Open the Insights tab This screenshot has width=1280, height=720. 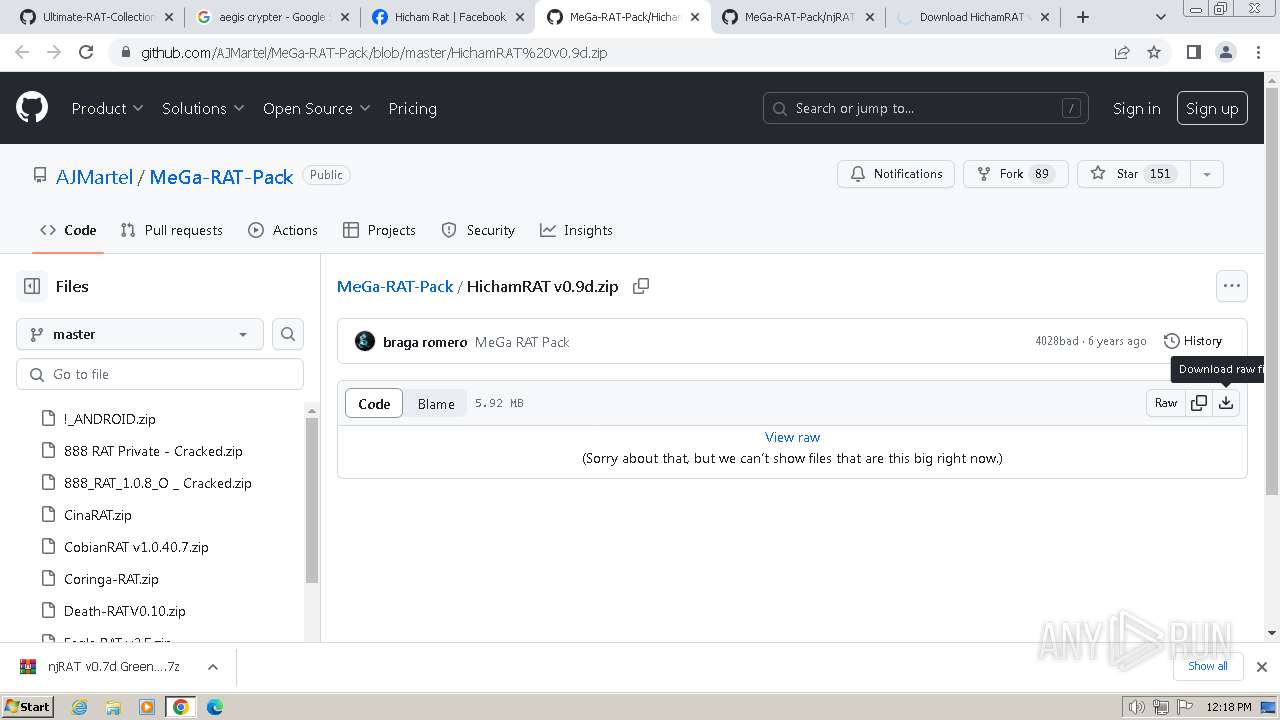pyautogui.click(x=576, y=230)
